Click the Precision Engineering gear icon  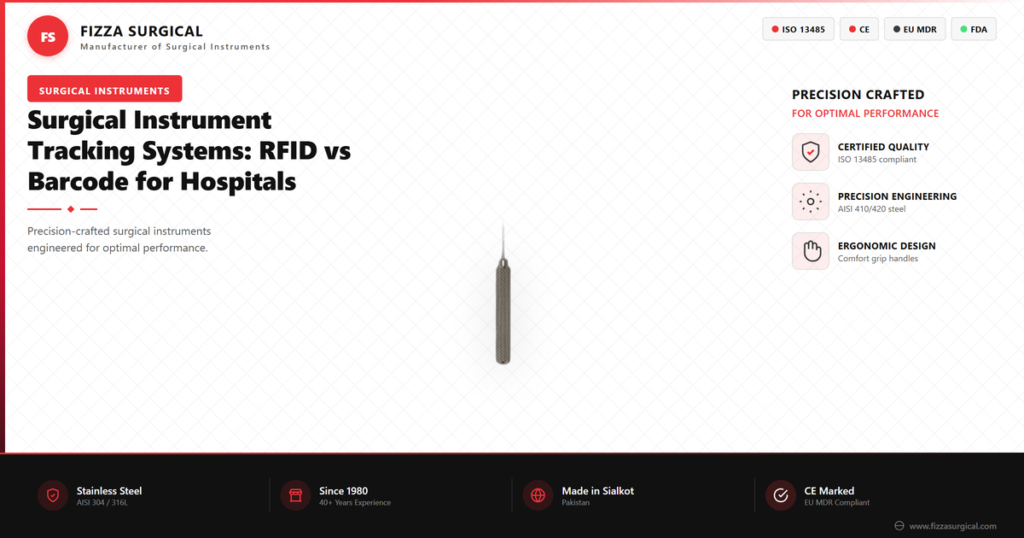pos(810,202)
